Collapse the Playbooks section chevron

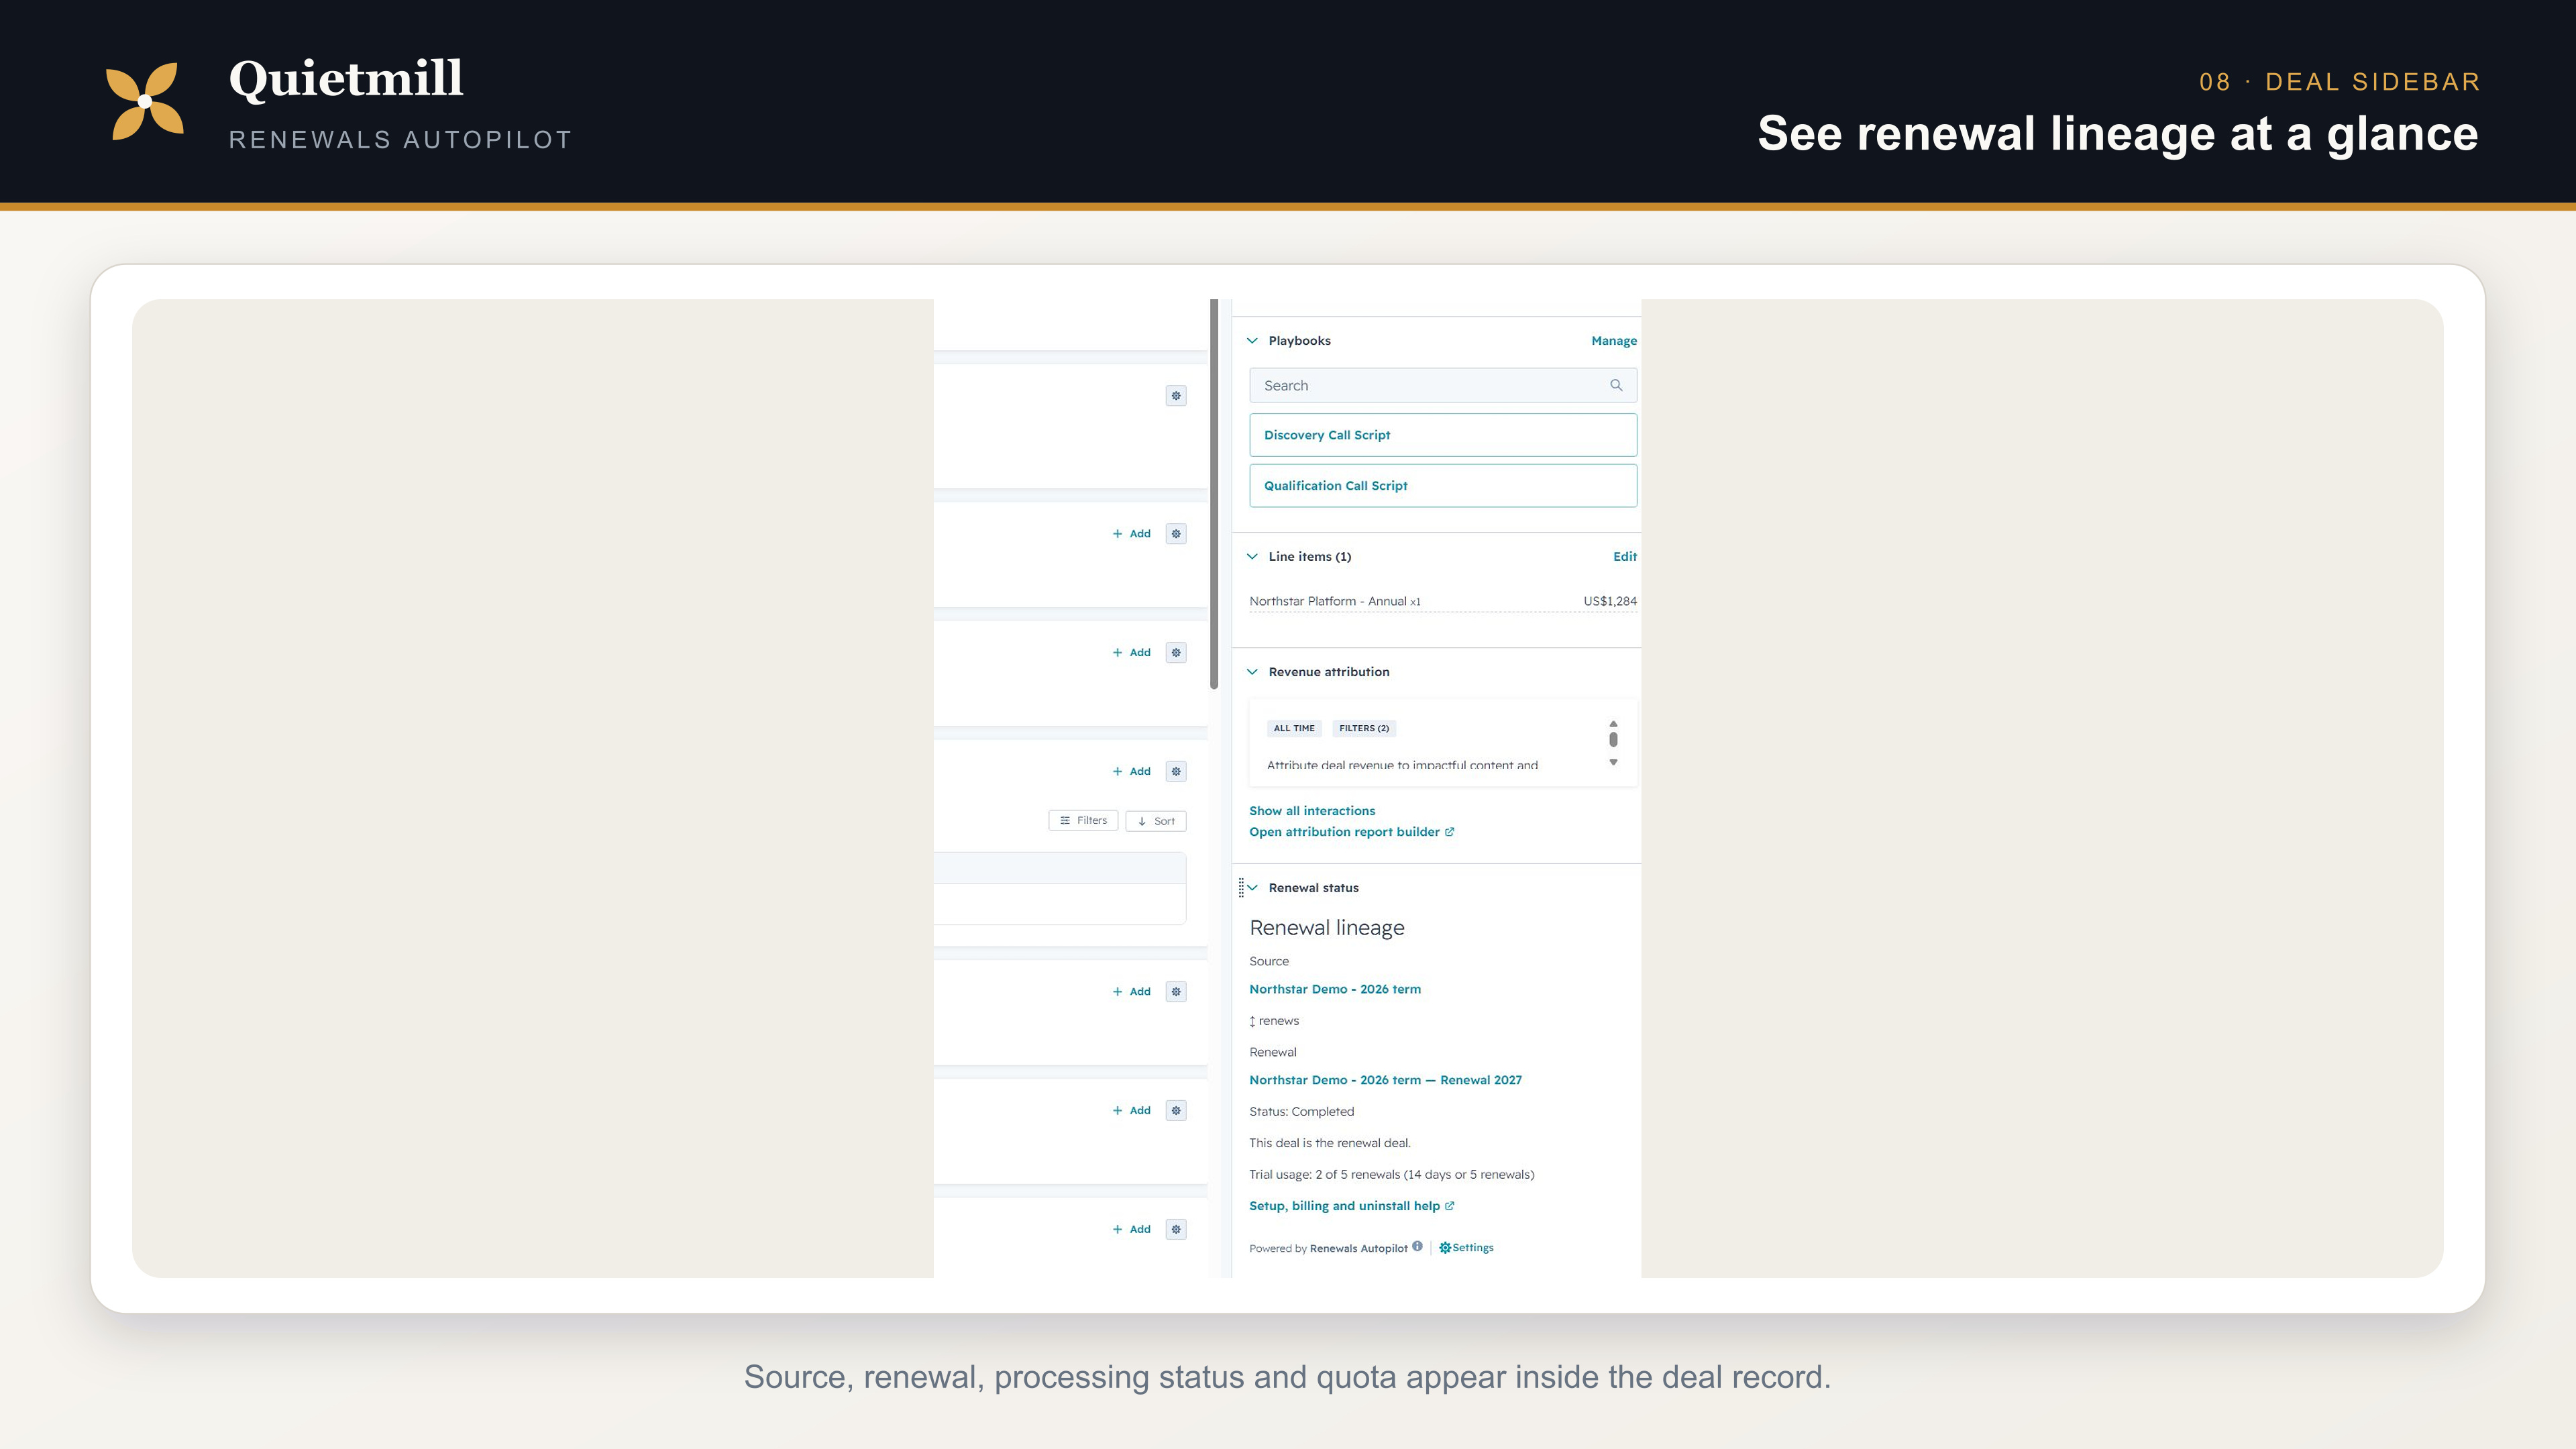[1252, 341]
